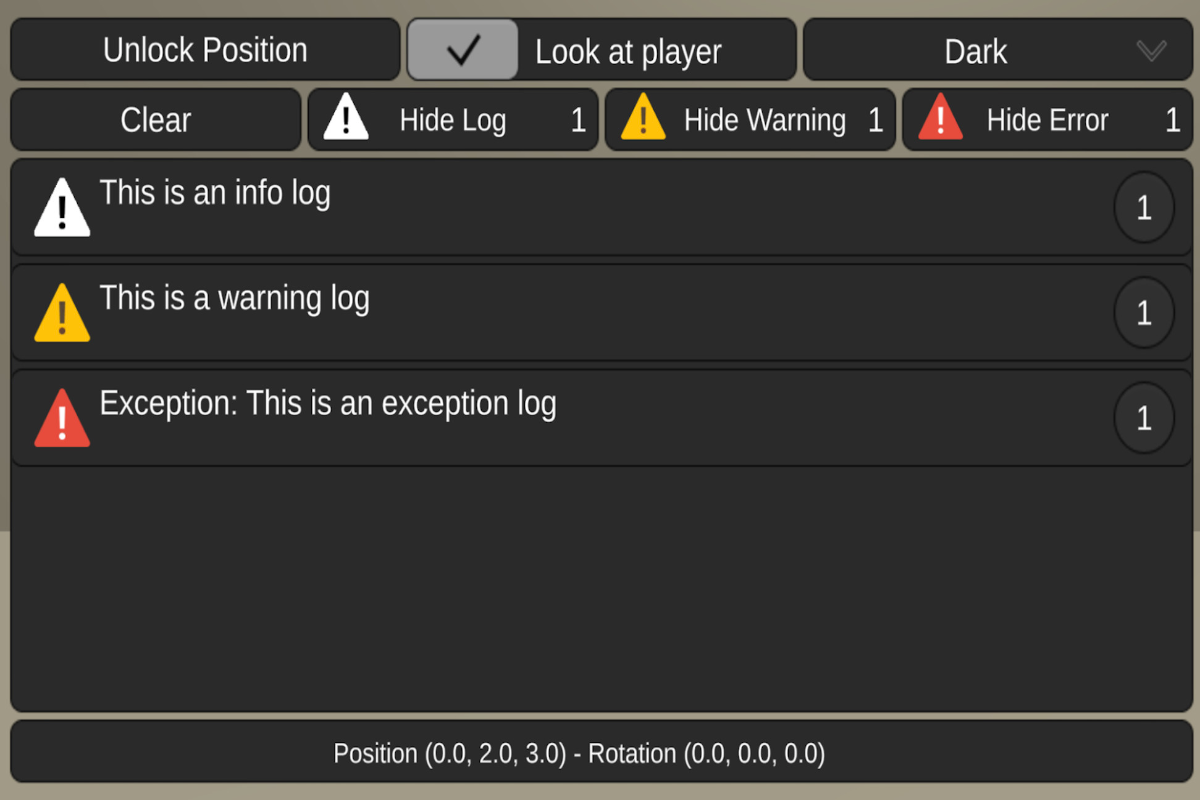Click the dropdown chevron arrow next to Dark
The width and height of the screenshot is (1200, 800).
pos(1151,50)
